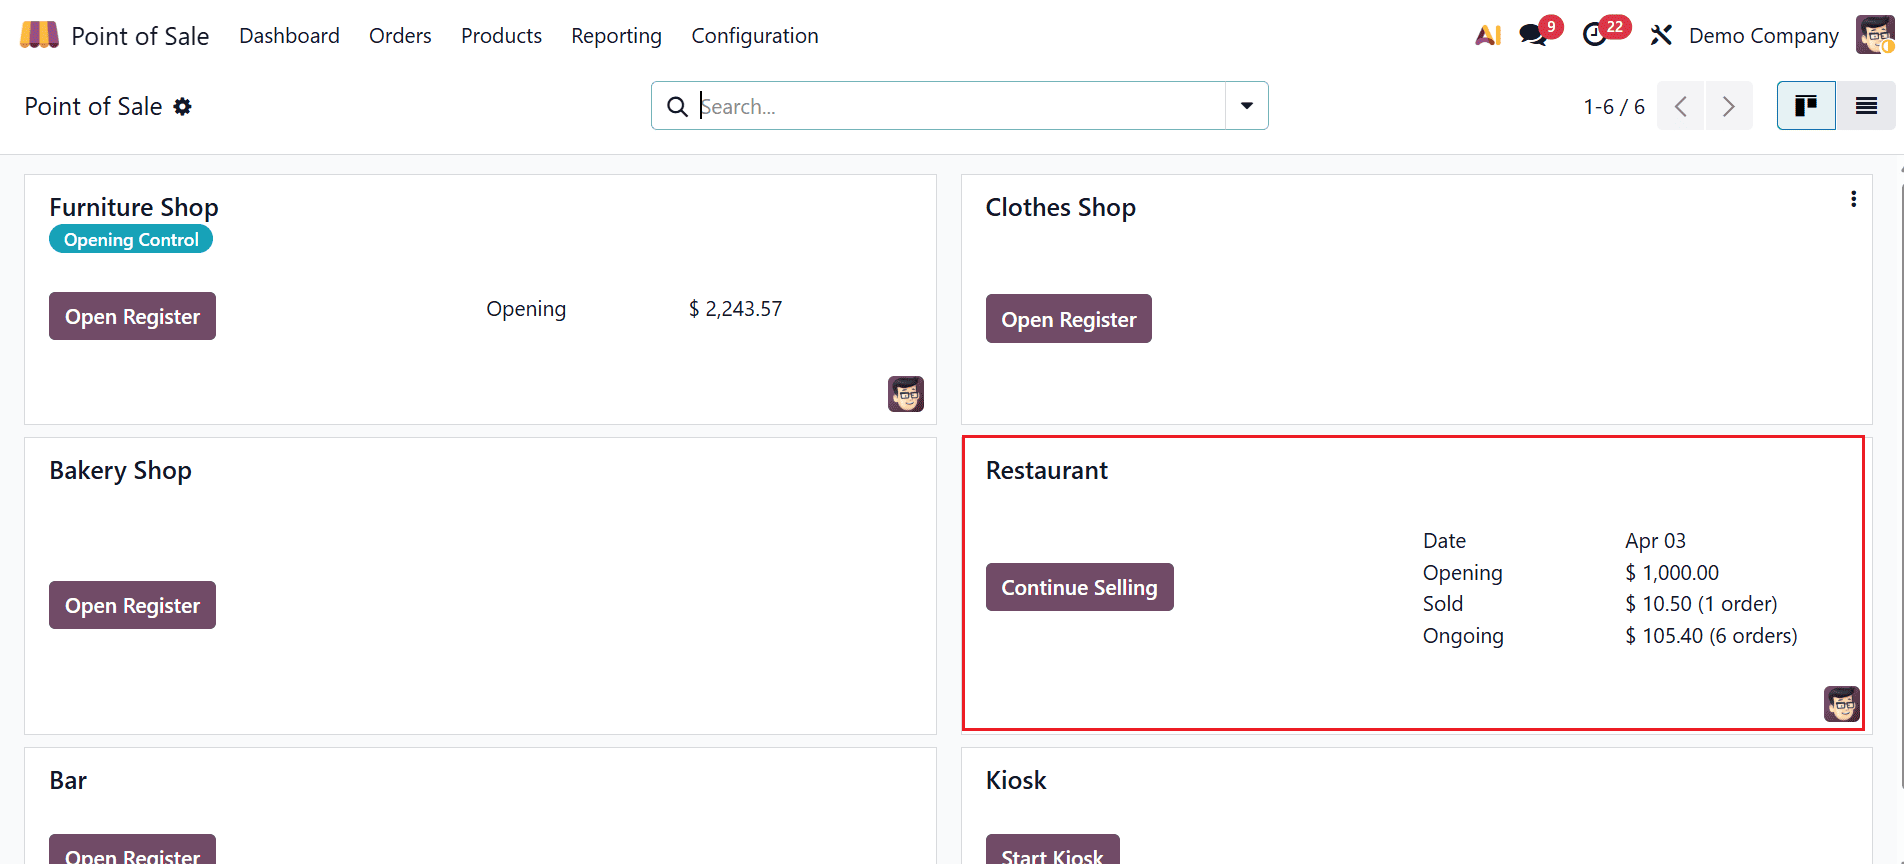Open the Reporting menu
Viewport: 1904px width, 864px height.
tap(616, 35)
